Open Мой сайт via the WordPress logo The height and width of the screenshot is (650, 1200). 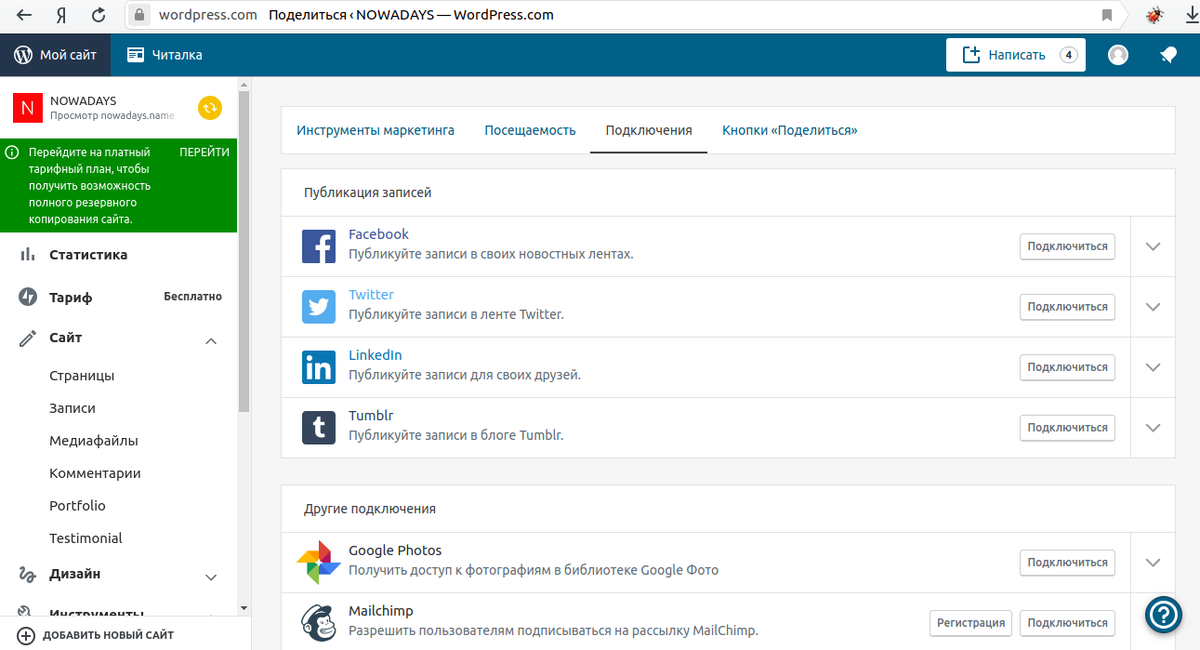21,54
